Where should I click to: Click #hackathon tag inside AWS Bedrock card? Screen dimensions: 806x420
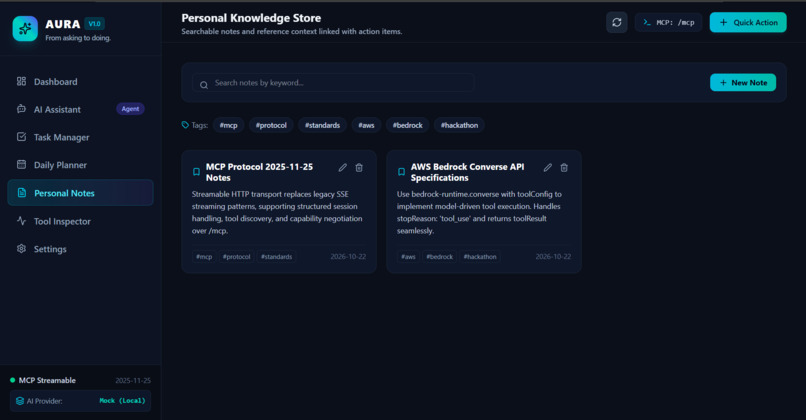(x=480, y=257)
